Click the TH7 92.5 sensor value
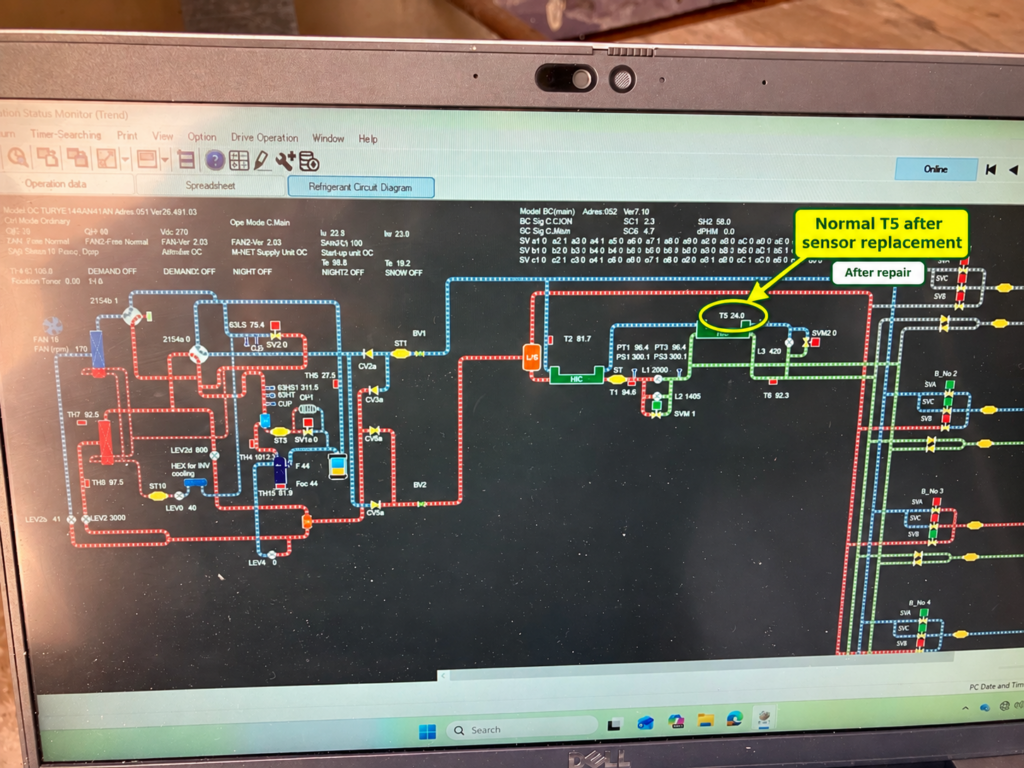This screenshot has height=768, width=1024. click(83, 415)
